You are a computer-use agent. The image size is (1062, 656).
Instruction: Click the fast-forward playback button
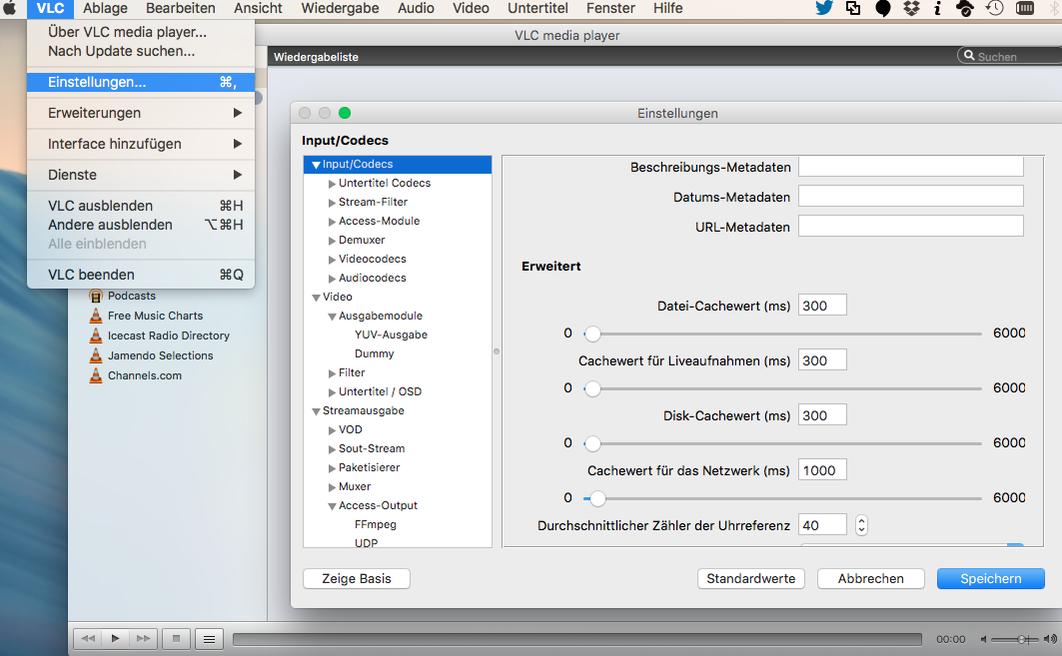point(143,638)
